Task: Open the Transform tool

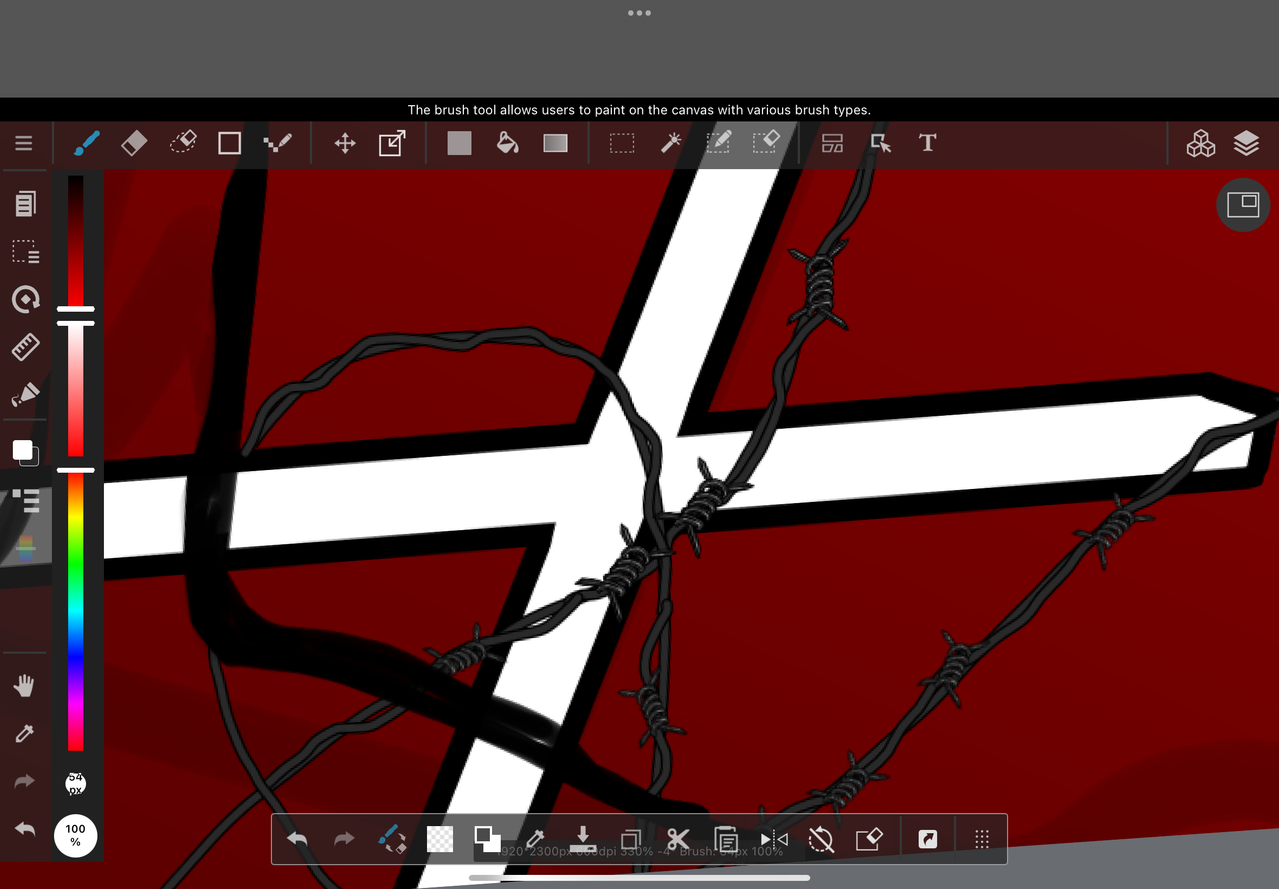Action: pos(392,143)
